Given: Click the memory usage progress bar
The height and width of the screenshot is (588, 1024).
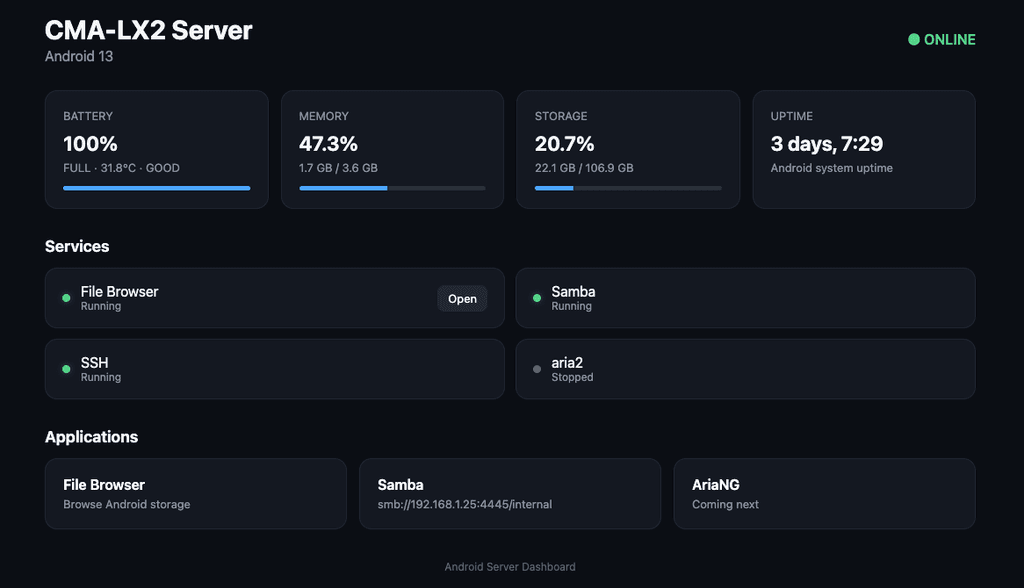Looking at the screenshot, I should pyautogui.click(x=392, y=188).
